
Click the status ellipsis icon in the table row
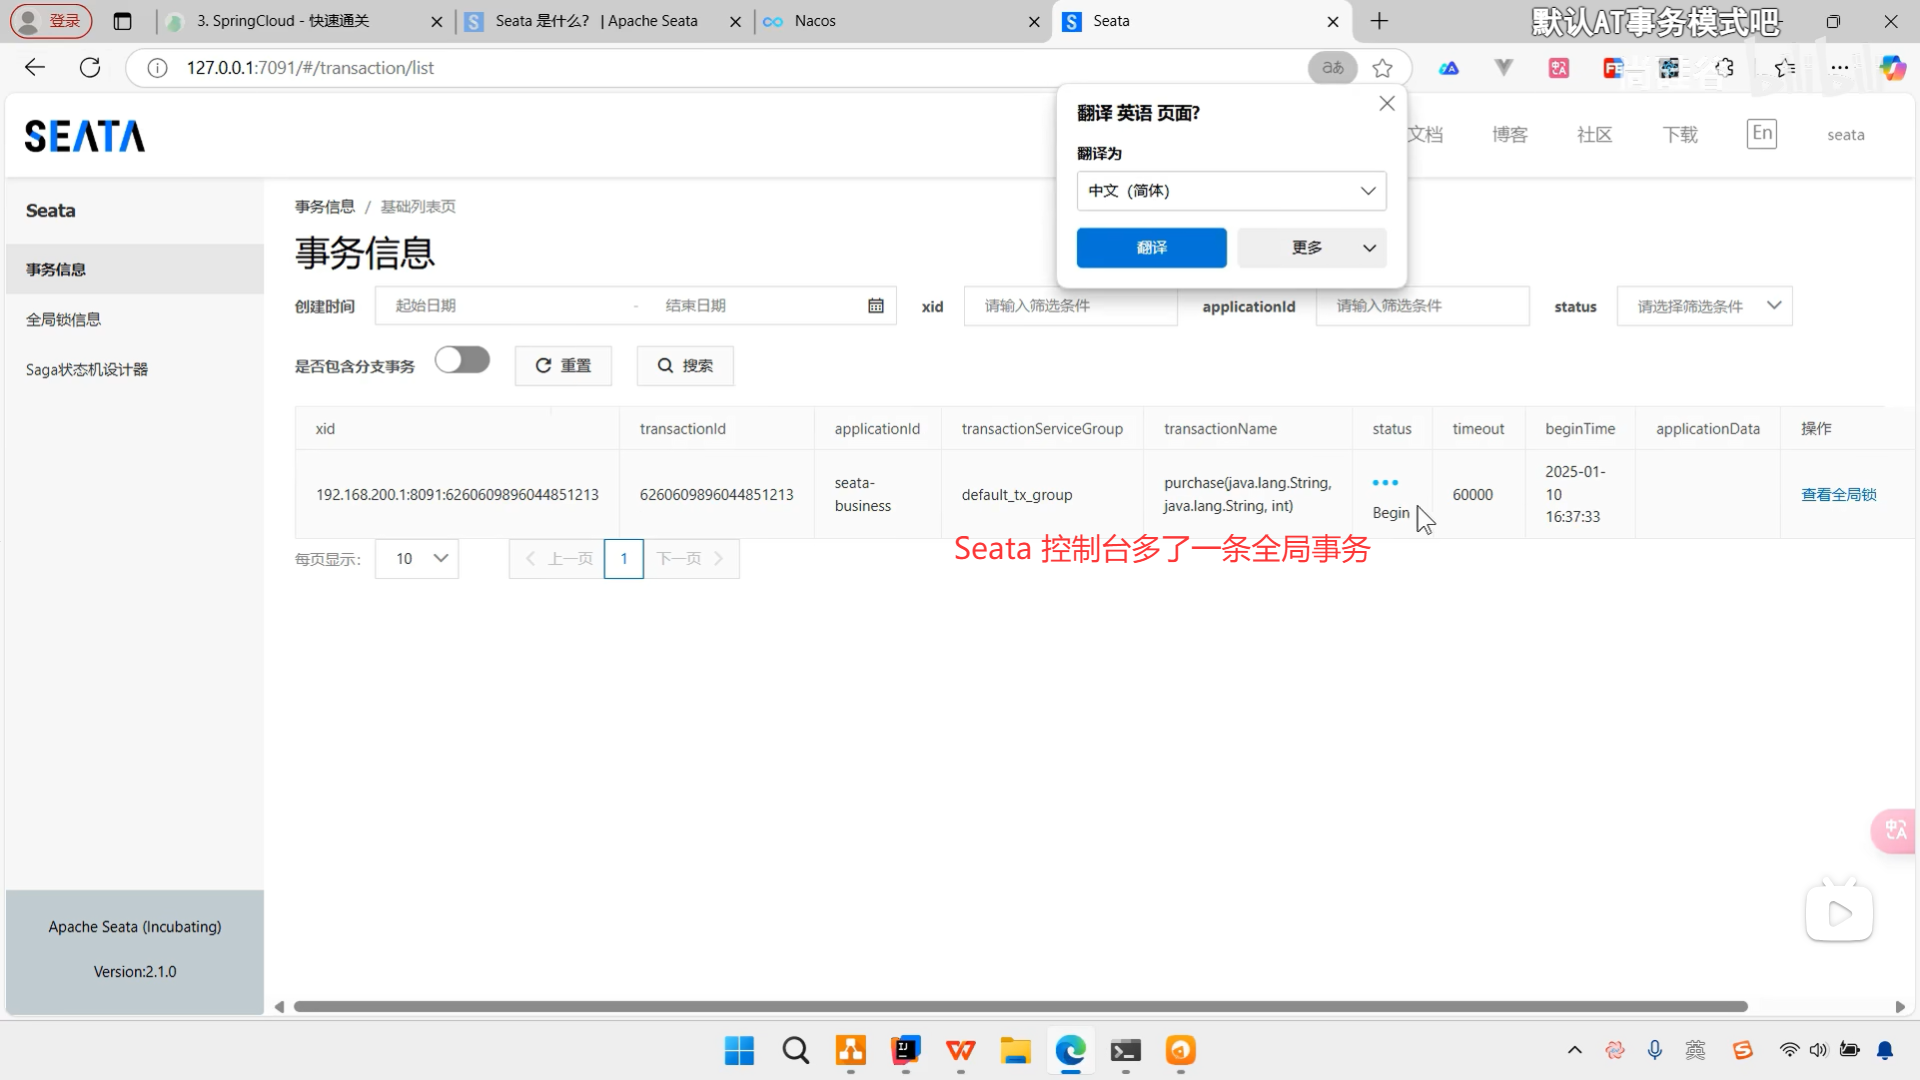click(1385, 482)
